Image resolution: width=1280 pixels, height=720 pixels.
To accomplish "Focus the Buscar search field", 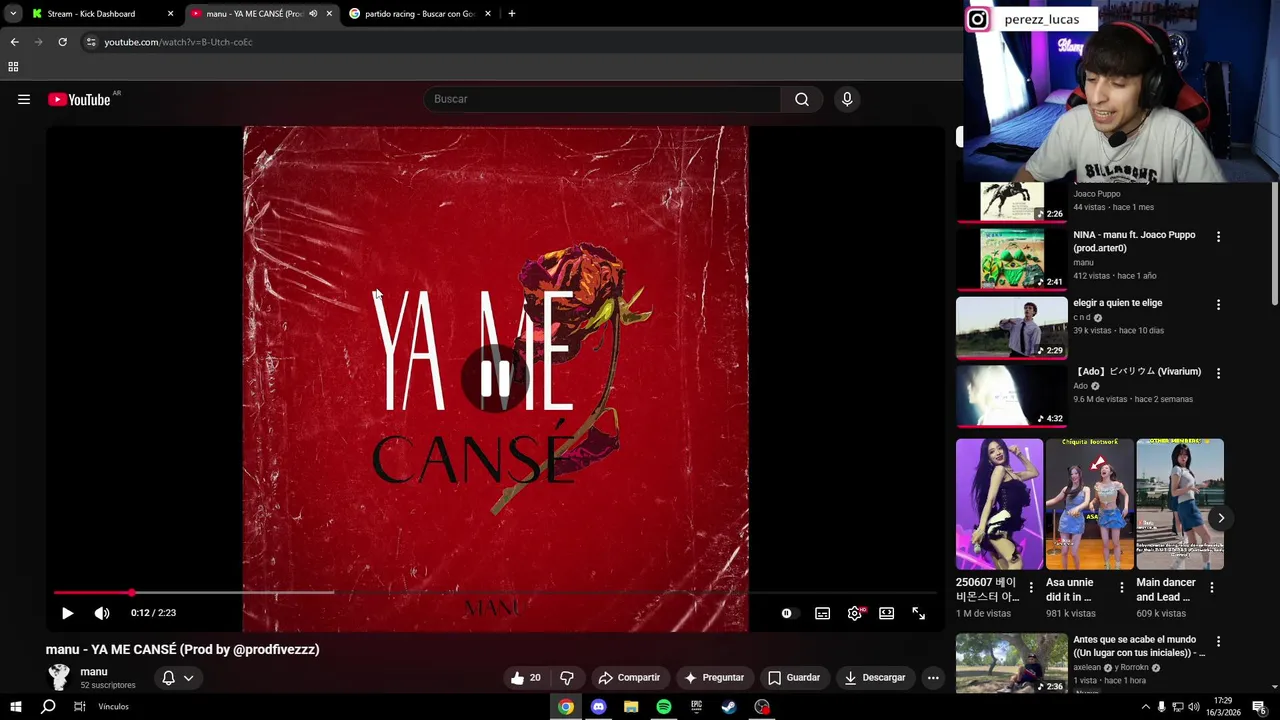I will (603, 99).
